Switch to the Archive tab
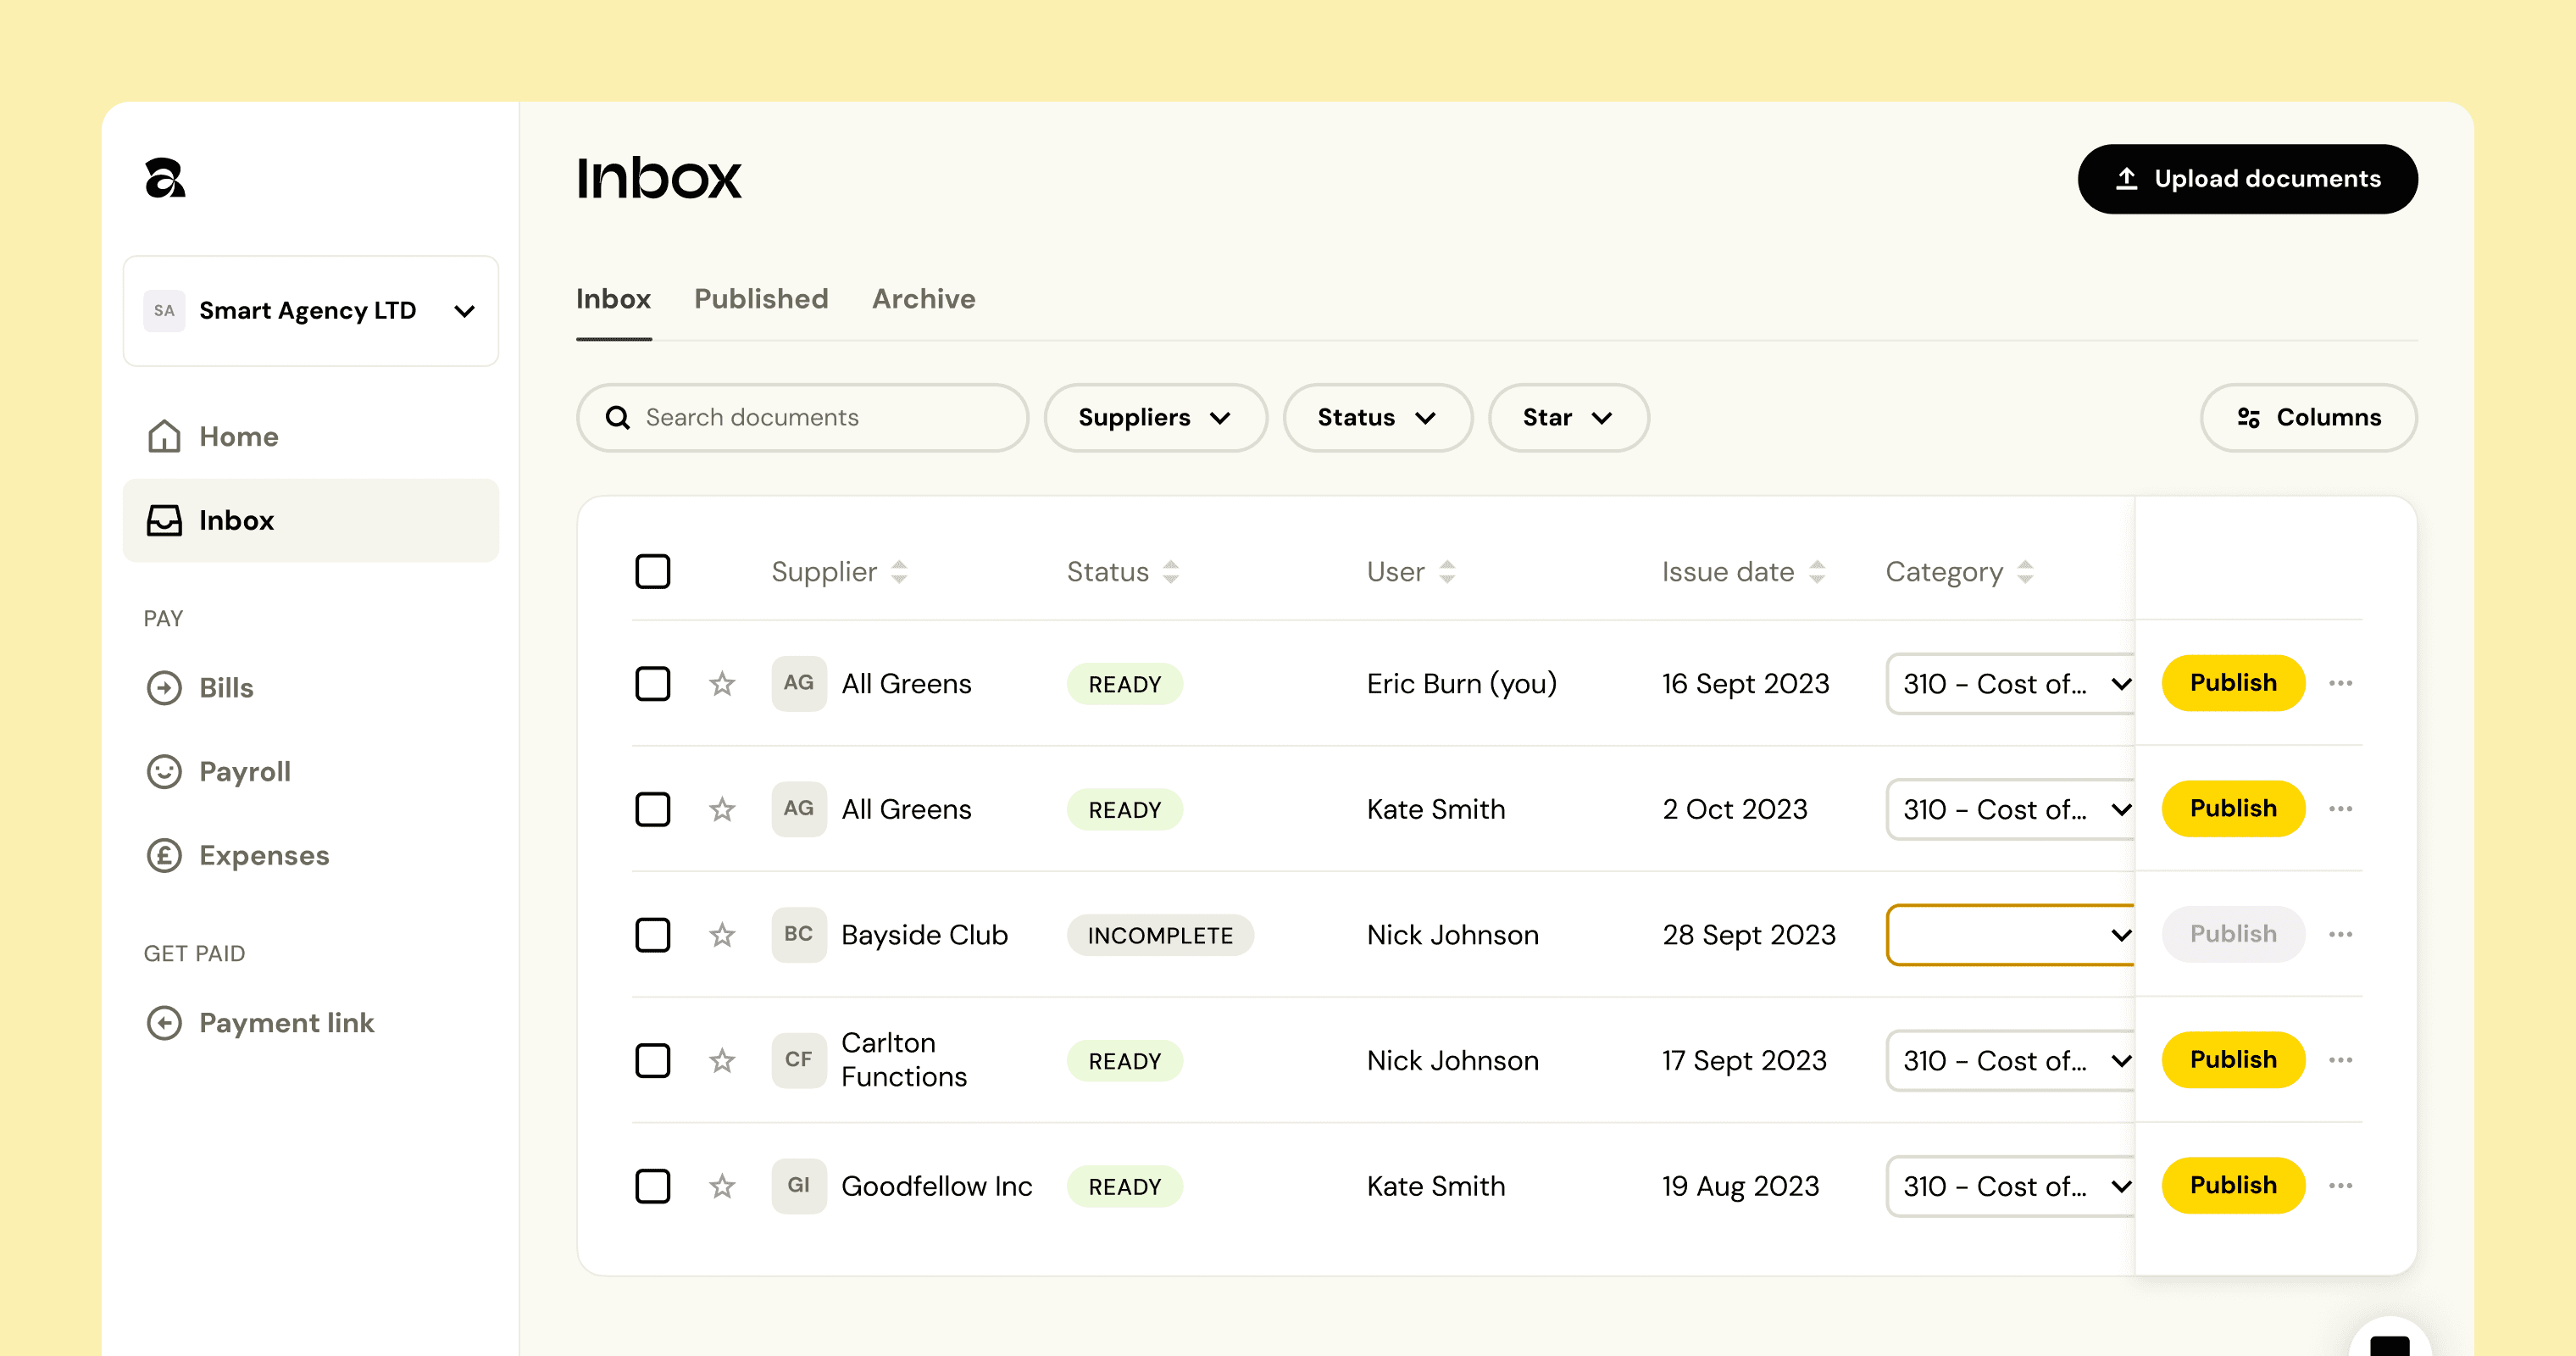The height and width of the screenshot is (1356, 2576). click(923, 299)
